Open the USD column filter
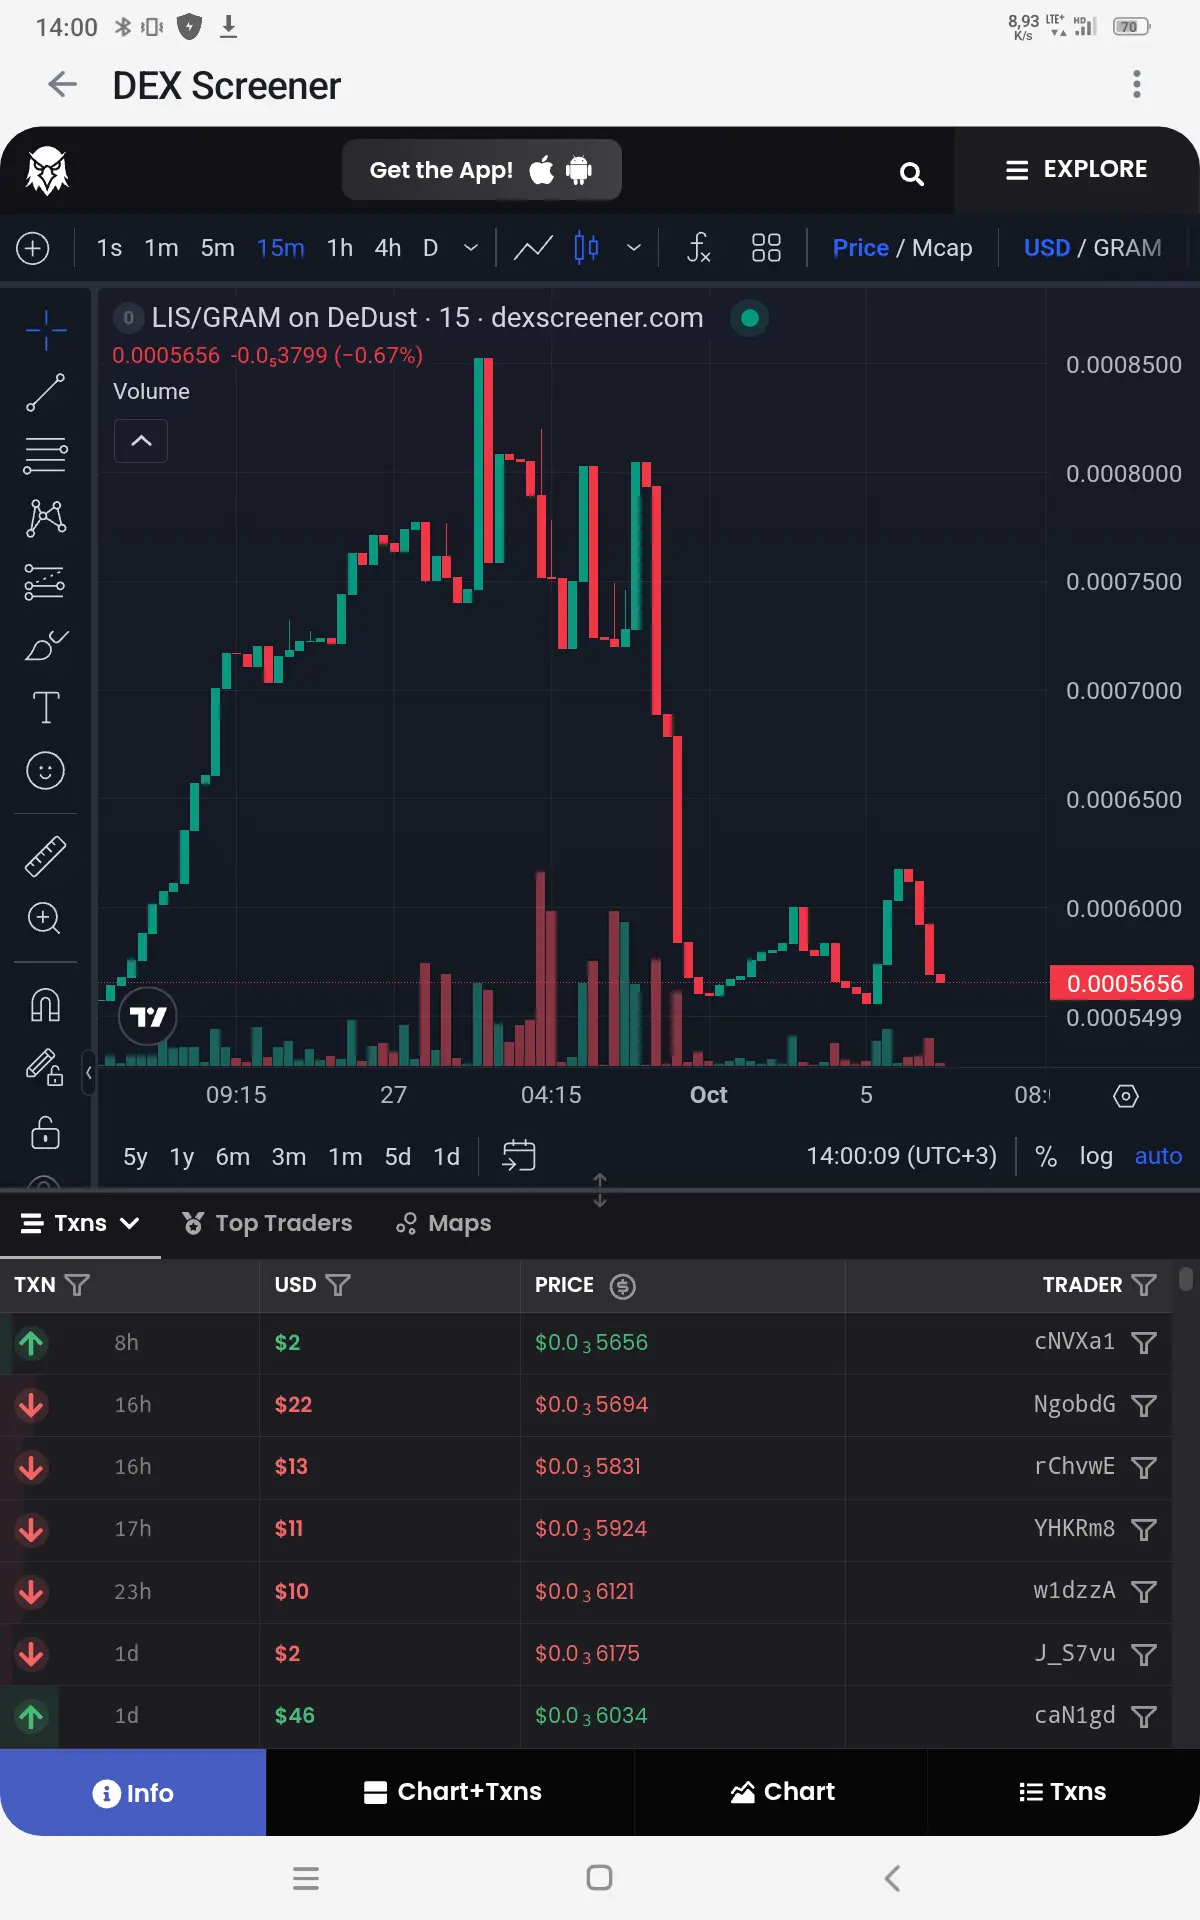 tap(338, 1285)
